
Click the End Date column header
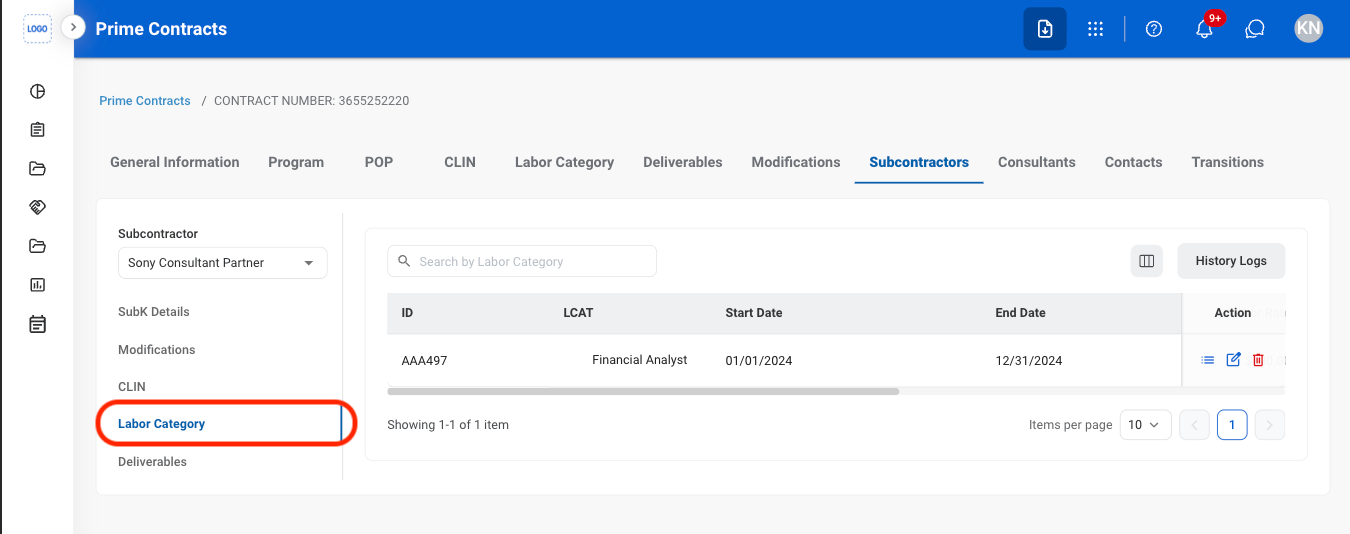pos(1020,313)
